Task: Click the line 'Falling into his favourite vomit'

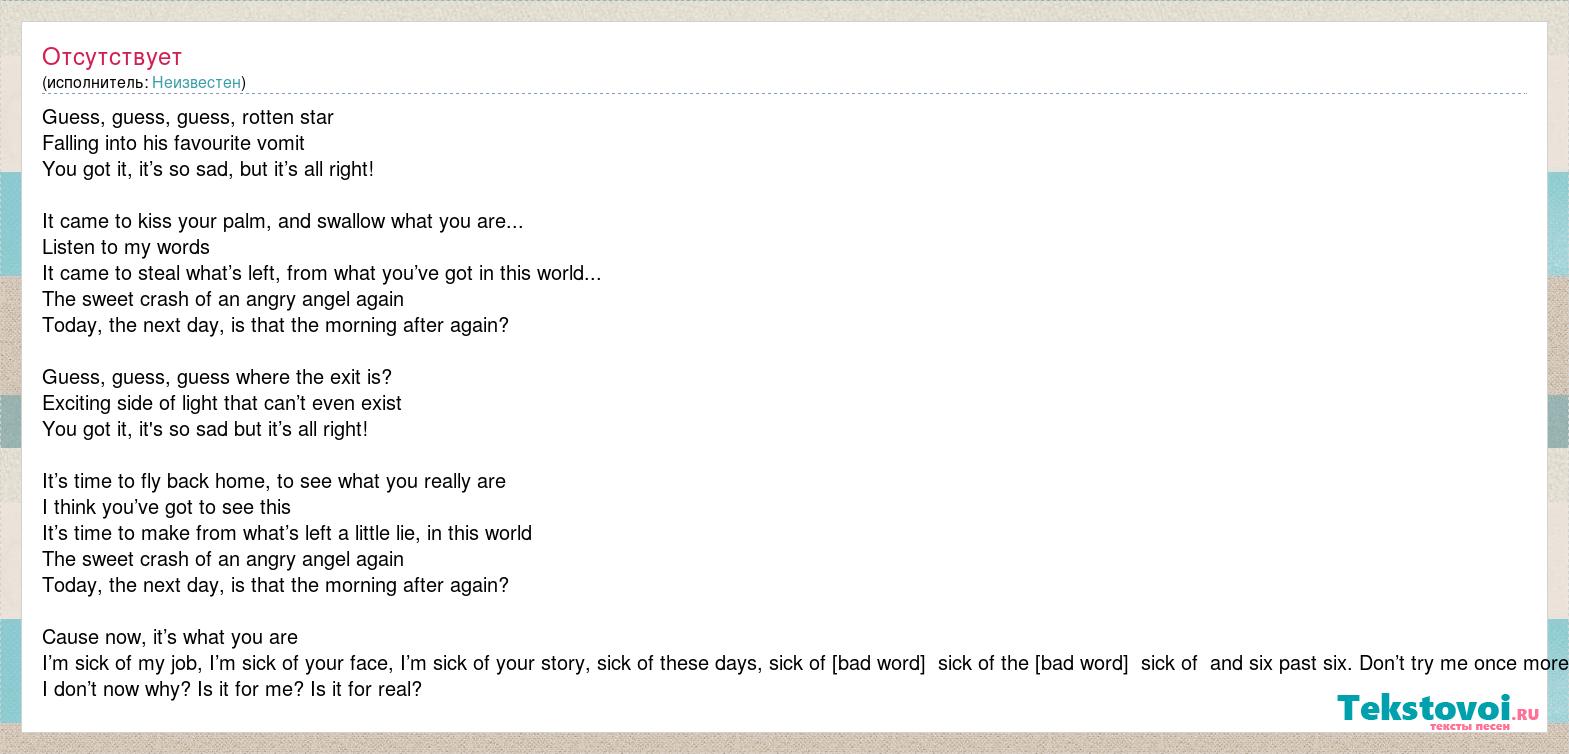Action: pyautogui.click(x=173, y=144)
